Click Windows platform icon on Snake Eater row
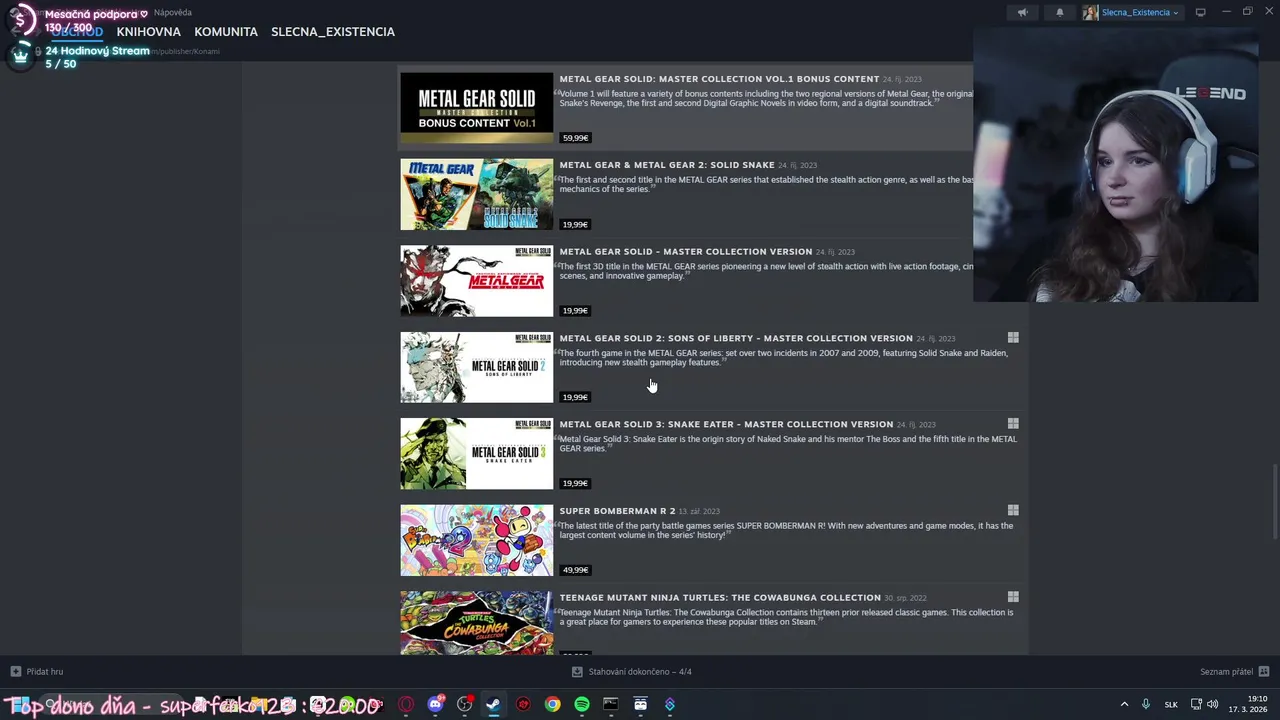The height and width of the screenshot is (720, 1280). click(1013, 424)
